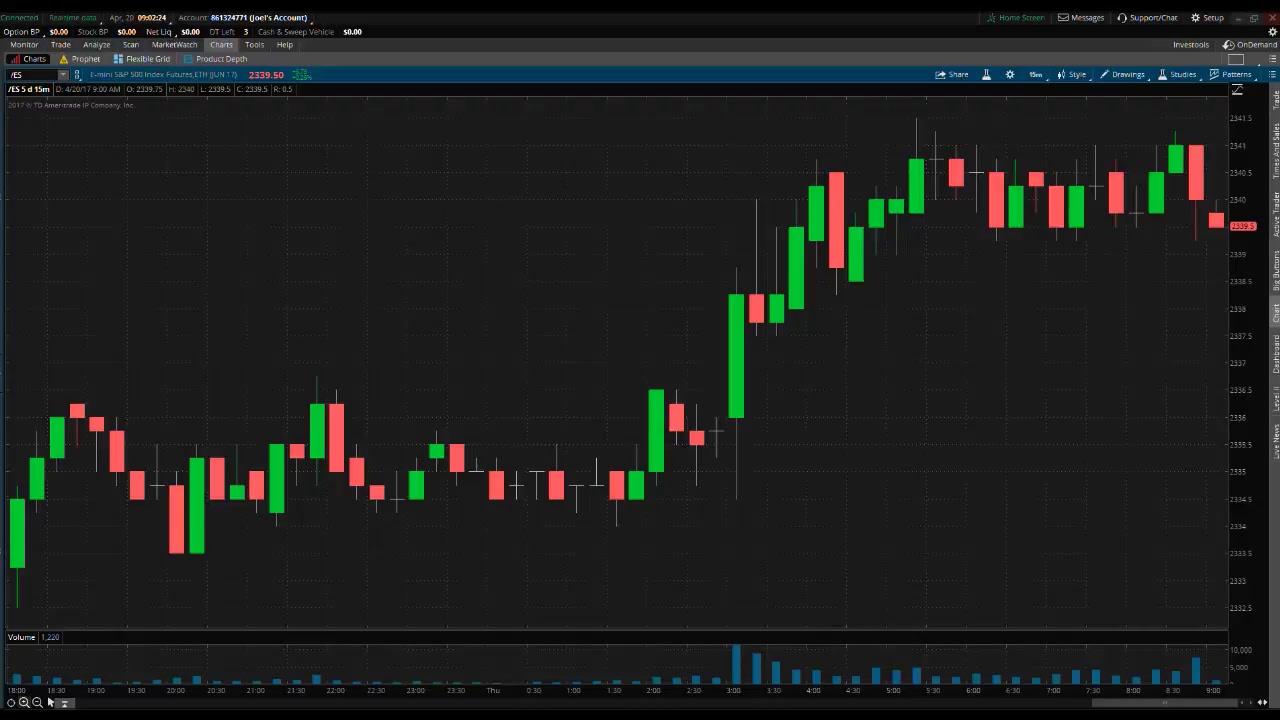The width and height of the screenshot is (1280, 720).
Task: Switch to the Monitor tab
Action: [x=24, y=45]
